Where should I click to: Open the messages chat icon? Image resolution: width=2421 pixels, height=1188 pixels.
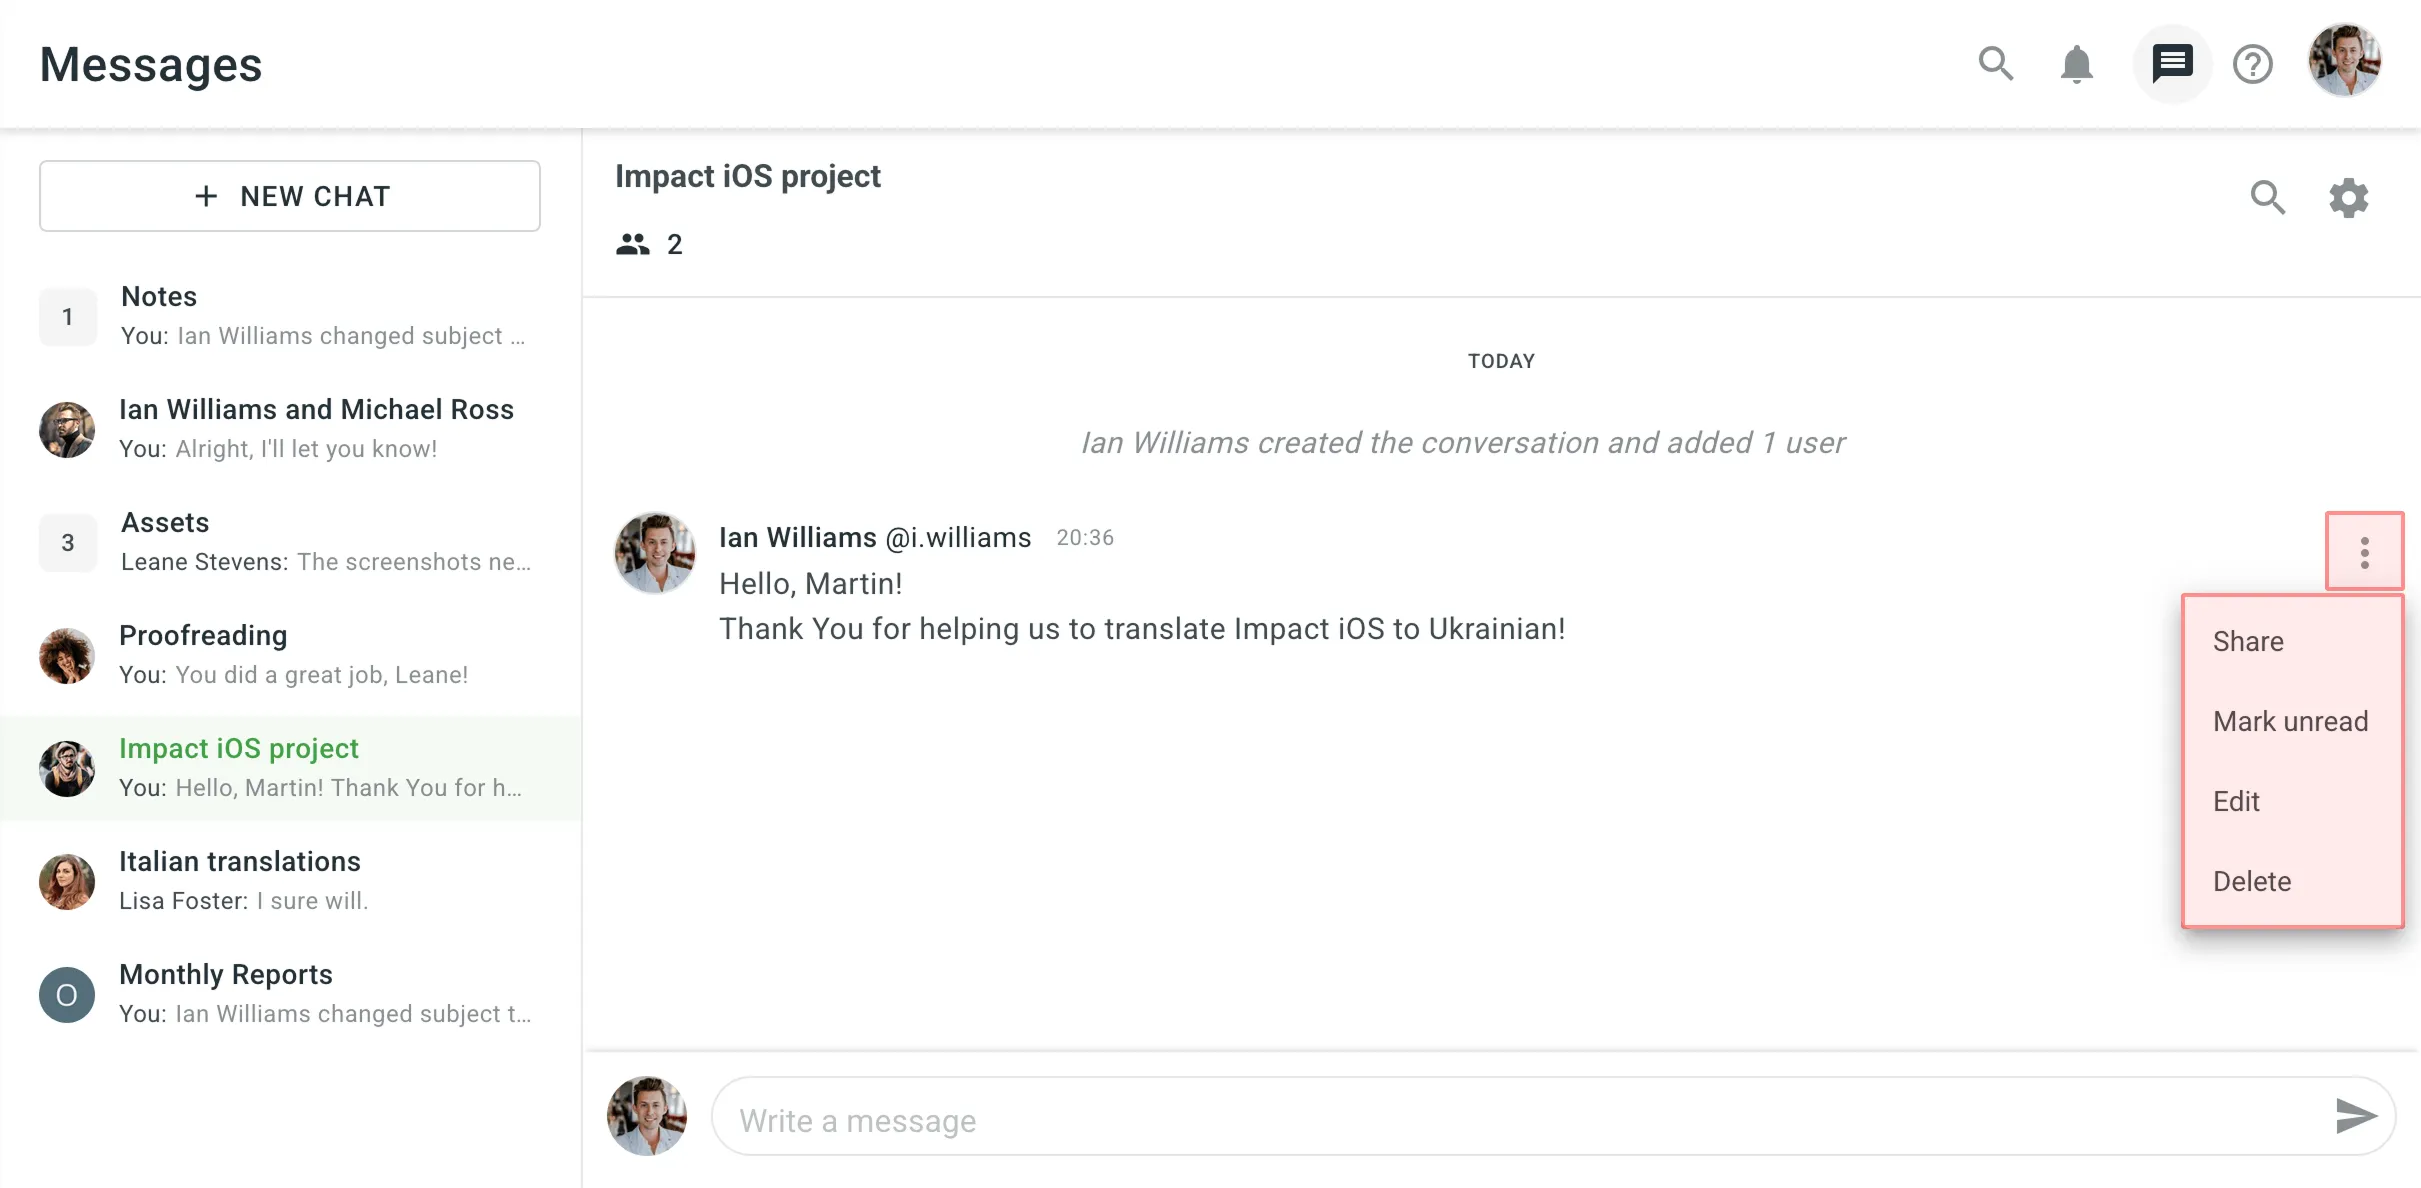[2172, 64]
